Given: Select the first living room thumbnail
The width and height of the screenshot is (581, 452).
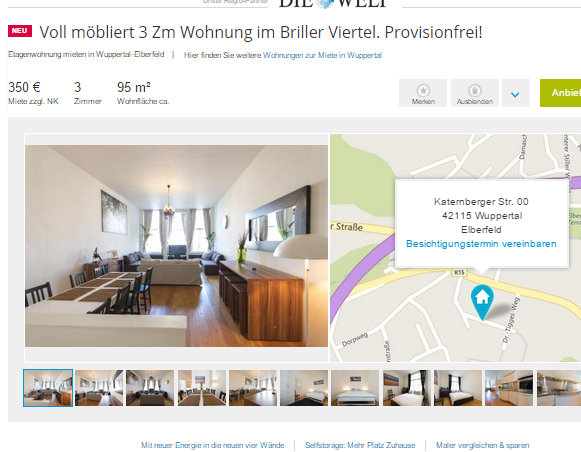Looking at the screenshot, I should 48,388.
